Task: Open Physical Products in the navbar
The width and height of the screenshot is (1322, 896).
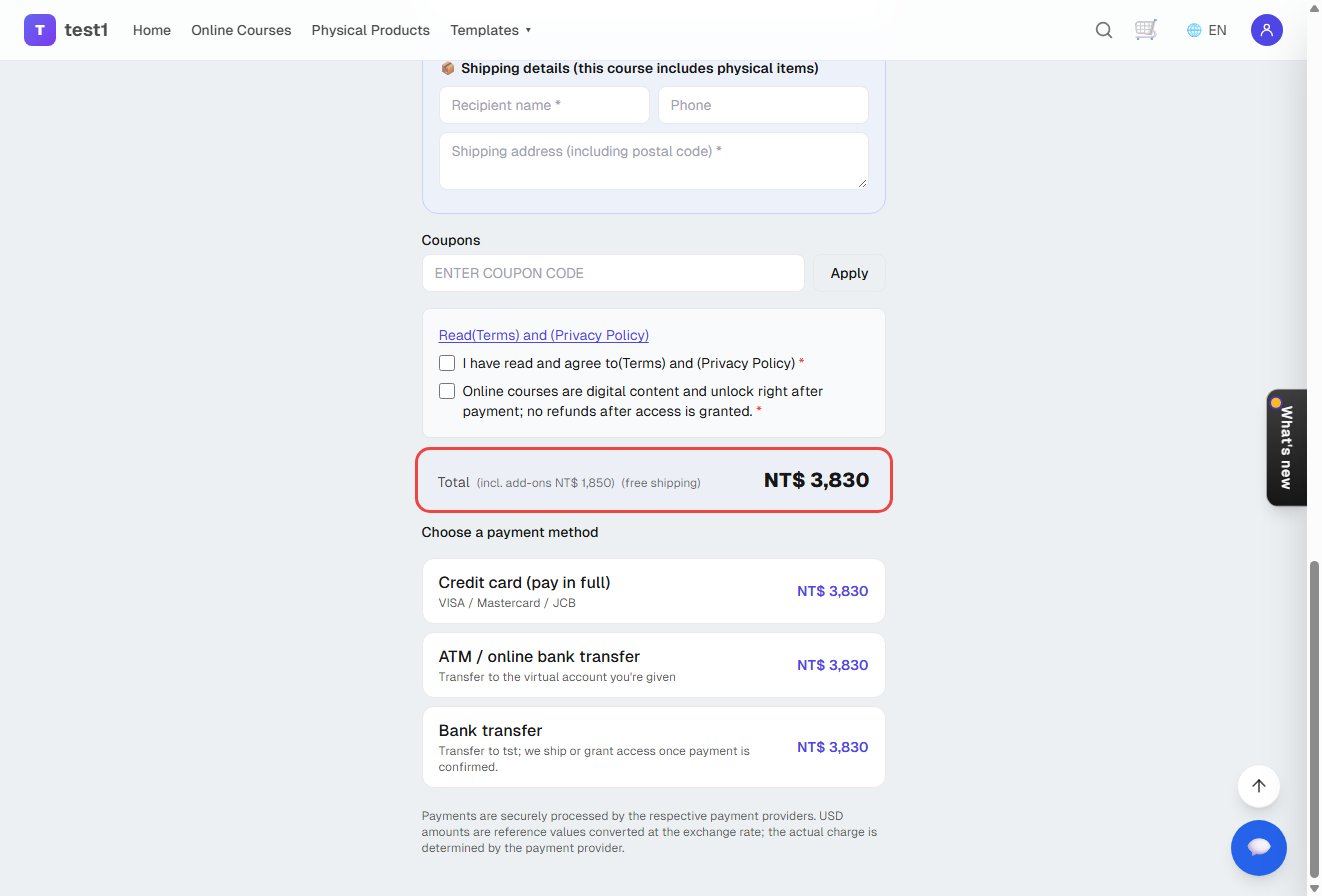Action: point(370,30)
